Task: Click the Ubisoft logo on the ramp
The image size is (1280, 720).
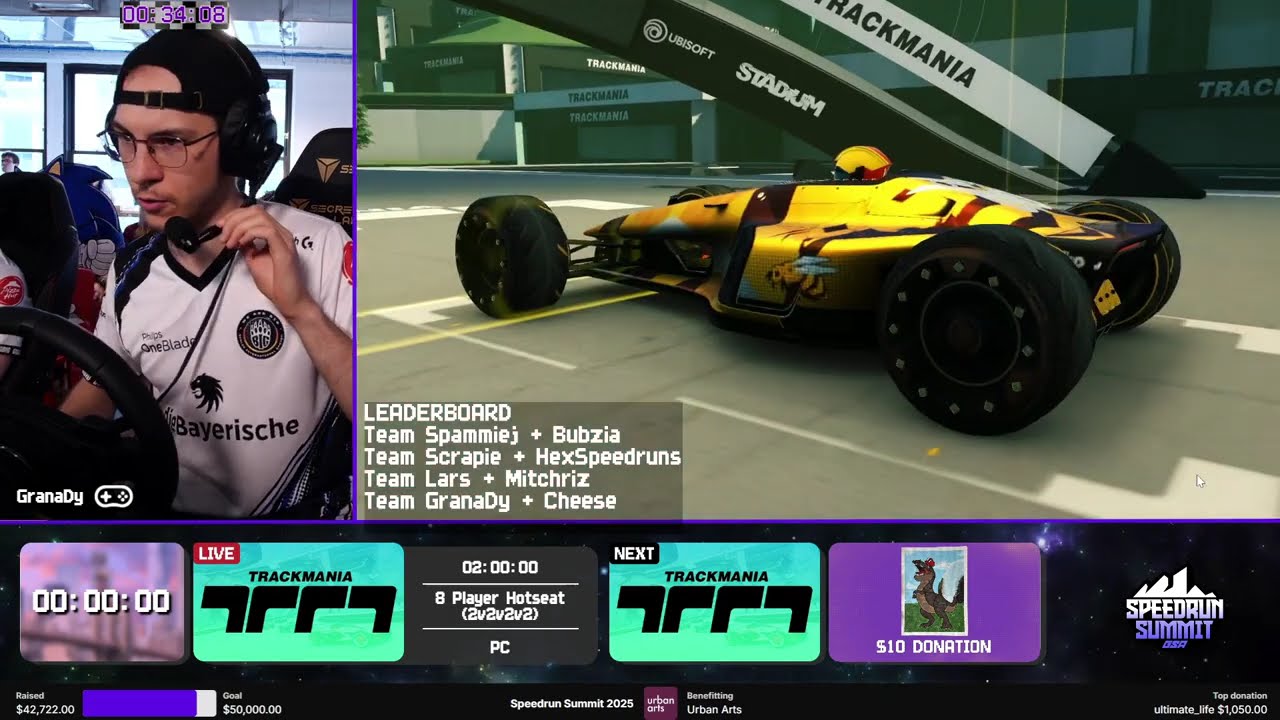Action: pyautogui.click(x=680, y=38)
